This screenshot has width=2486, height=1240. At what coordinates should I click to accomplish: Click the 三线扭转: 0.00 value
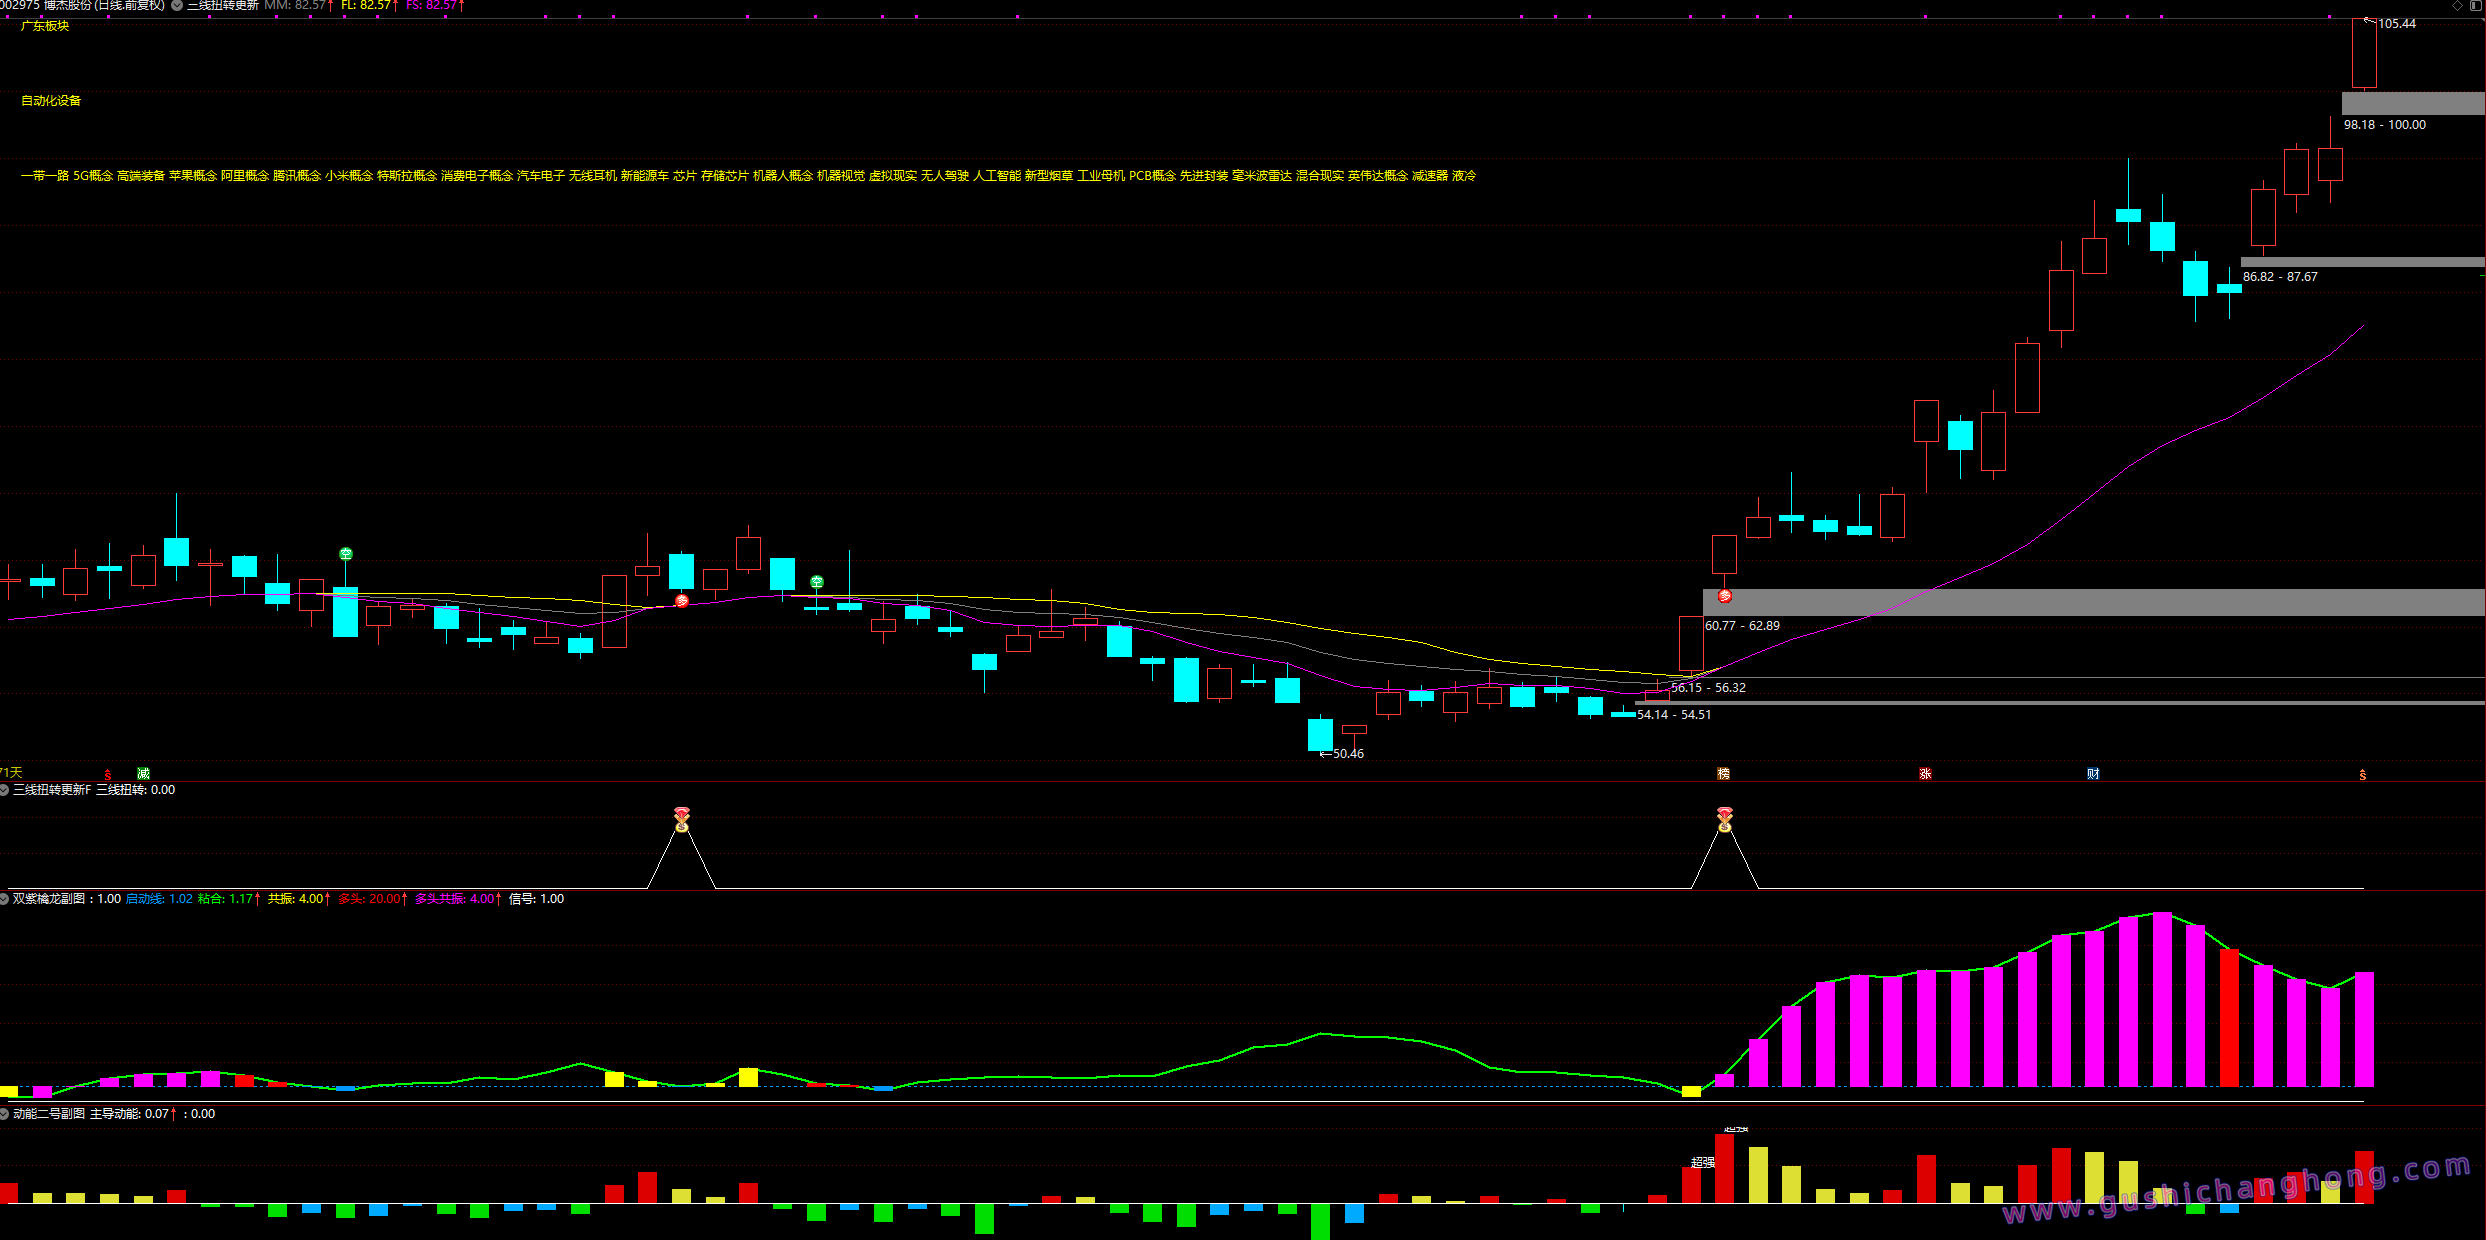click(135, 790)
